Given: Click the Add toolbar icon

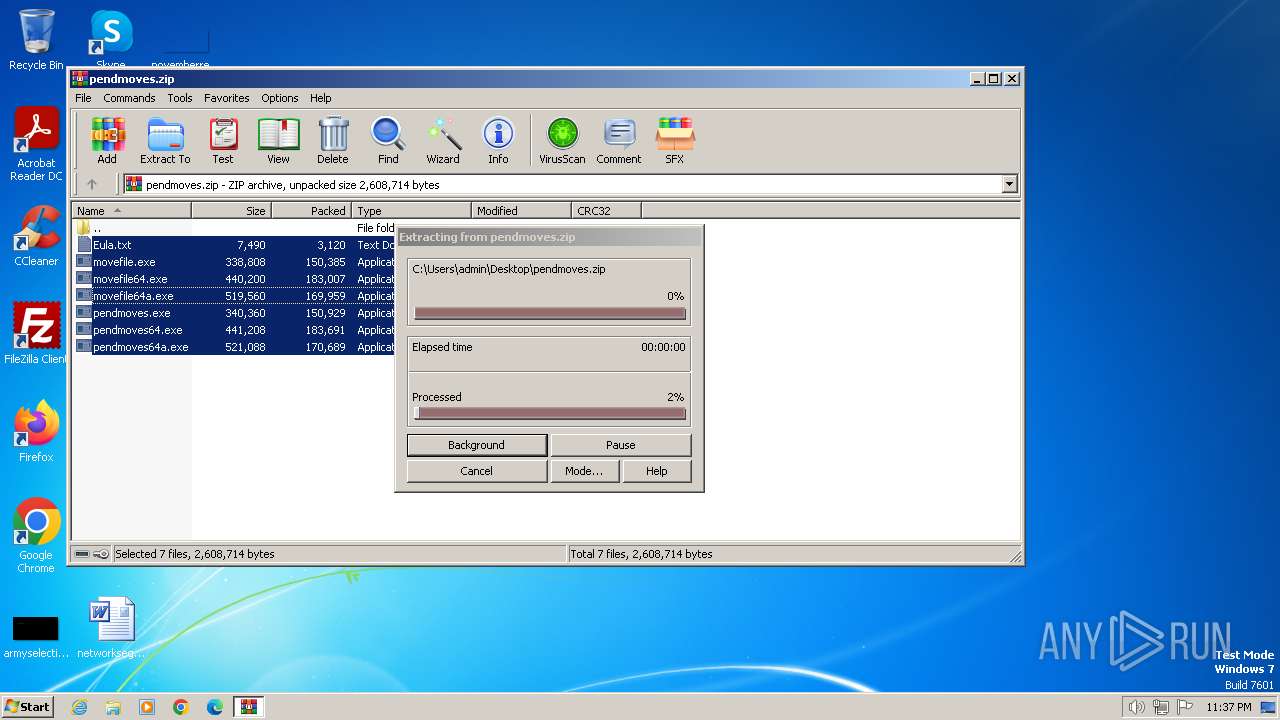Looking at the screenshot, I should pos(107,140).
